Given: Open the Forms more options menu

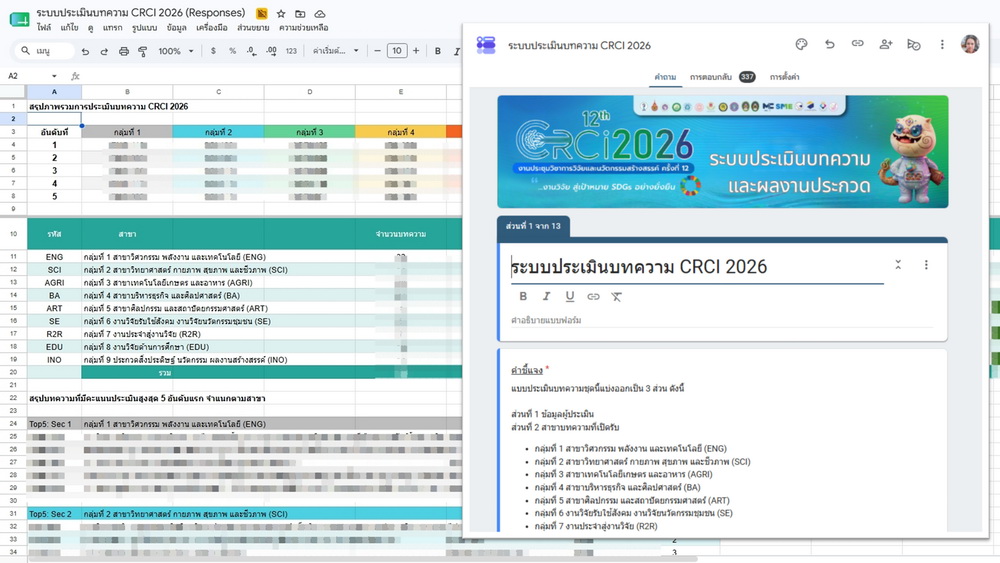Looking at the screenshot, I should click(942, 45).
